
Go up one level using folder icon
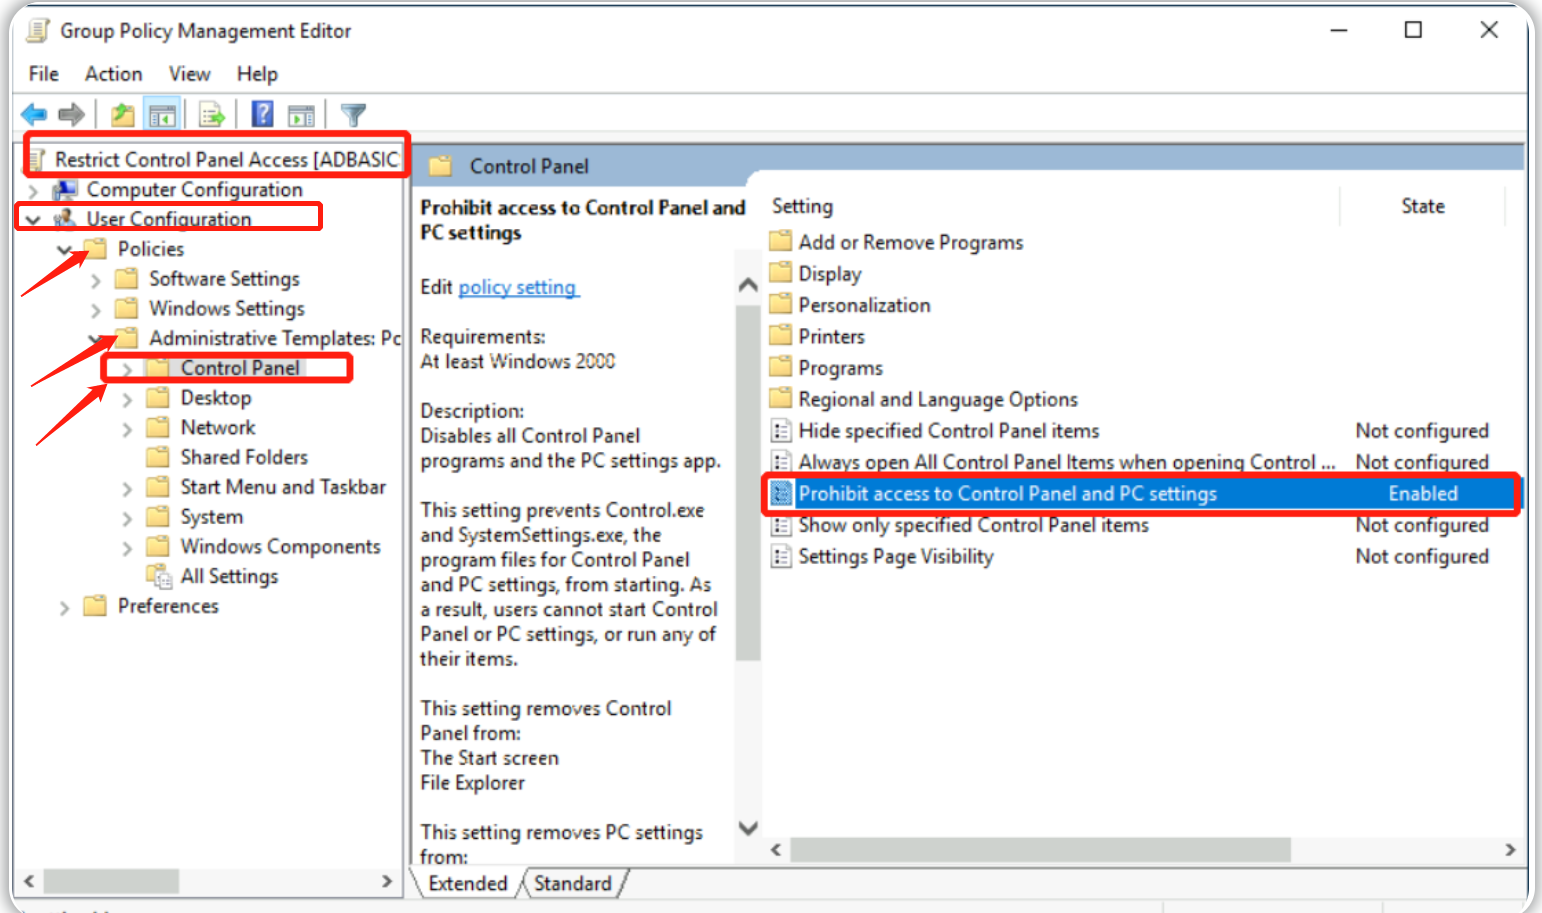coord(122,115)
